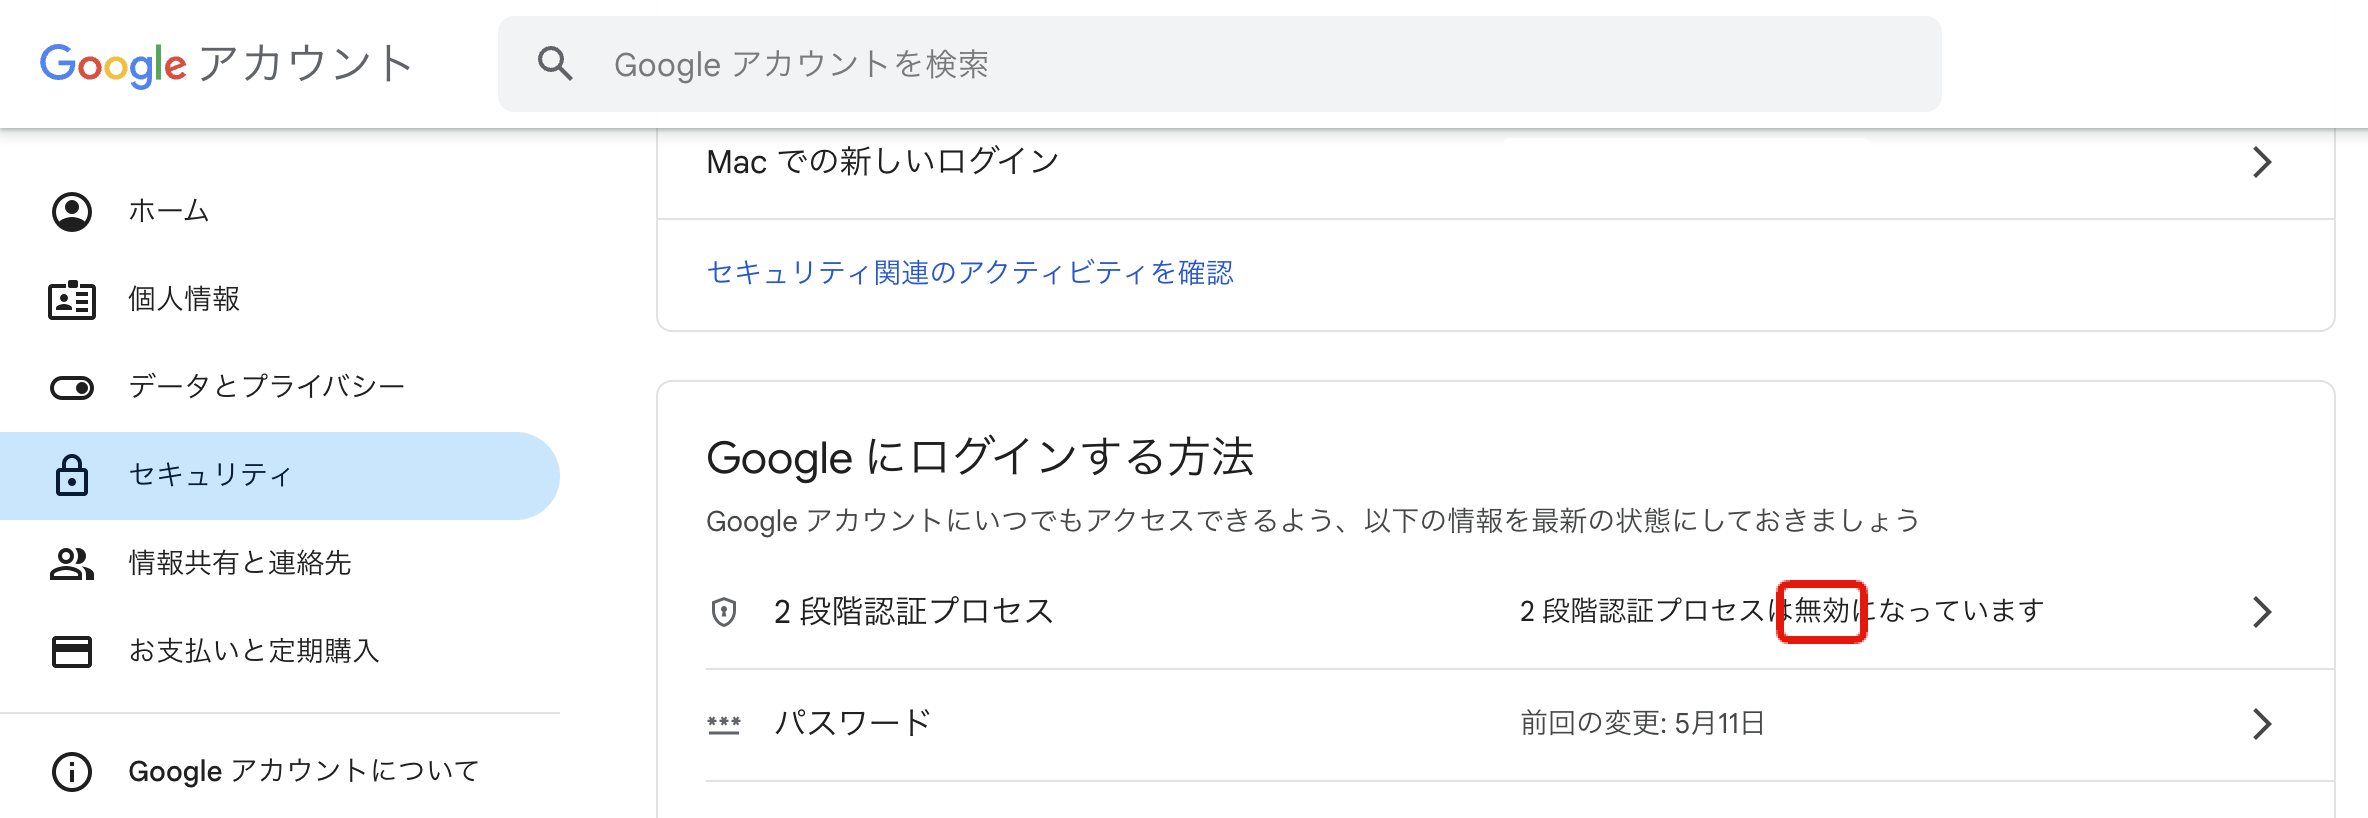Select the ホーム icon in the sidebar
The width and height of the screenshot is (2368, 818).
tap(71, 211)
